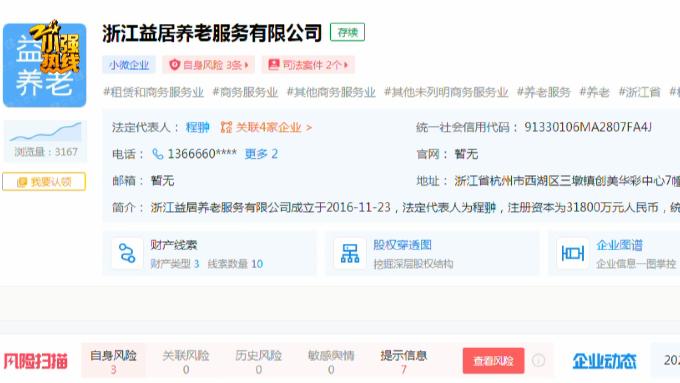Open the #养老 hashtag
Viewport: 680px width, 383px height.
[x=594, y=92]
